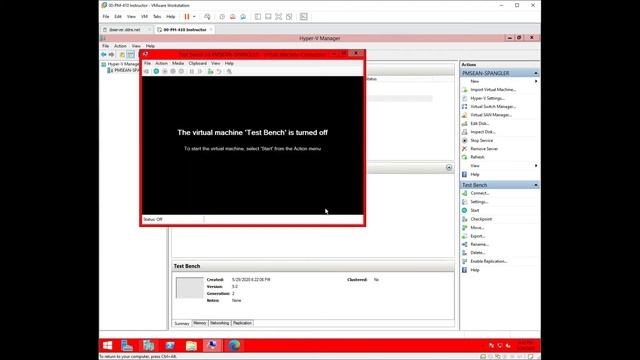The width and height of the screenshot is (640, 360).
Task: Click the Pause icon in VM Connection toolbar
Action: [x=191, y=71]
